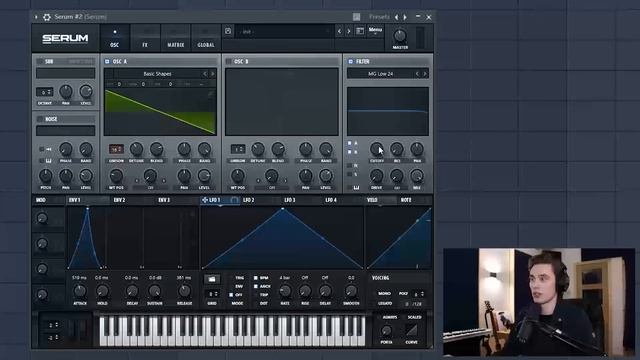Select previous filter type arrow
This screenshot has height=360, width=640.
coord(417,74)
